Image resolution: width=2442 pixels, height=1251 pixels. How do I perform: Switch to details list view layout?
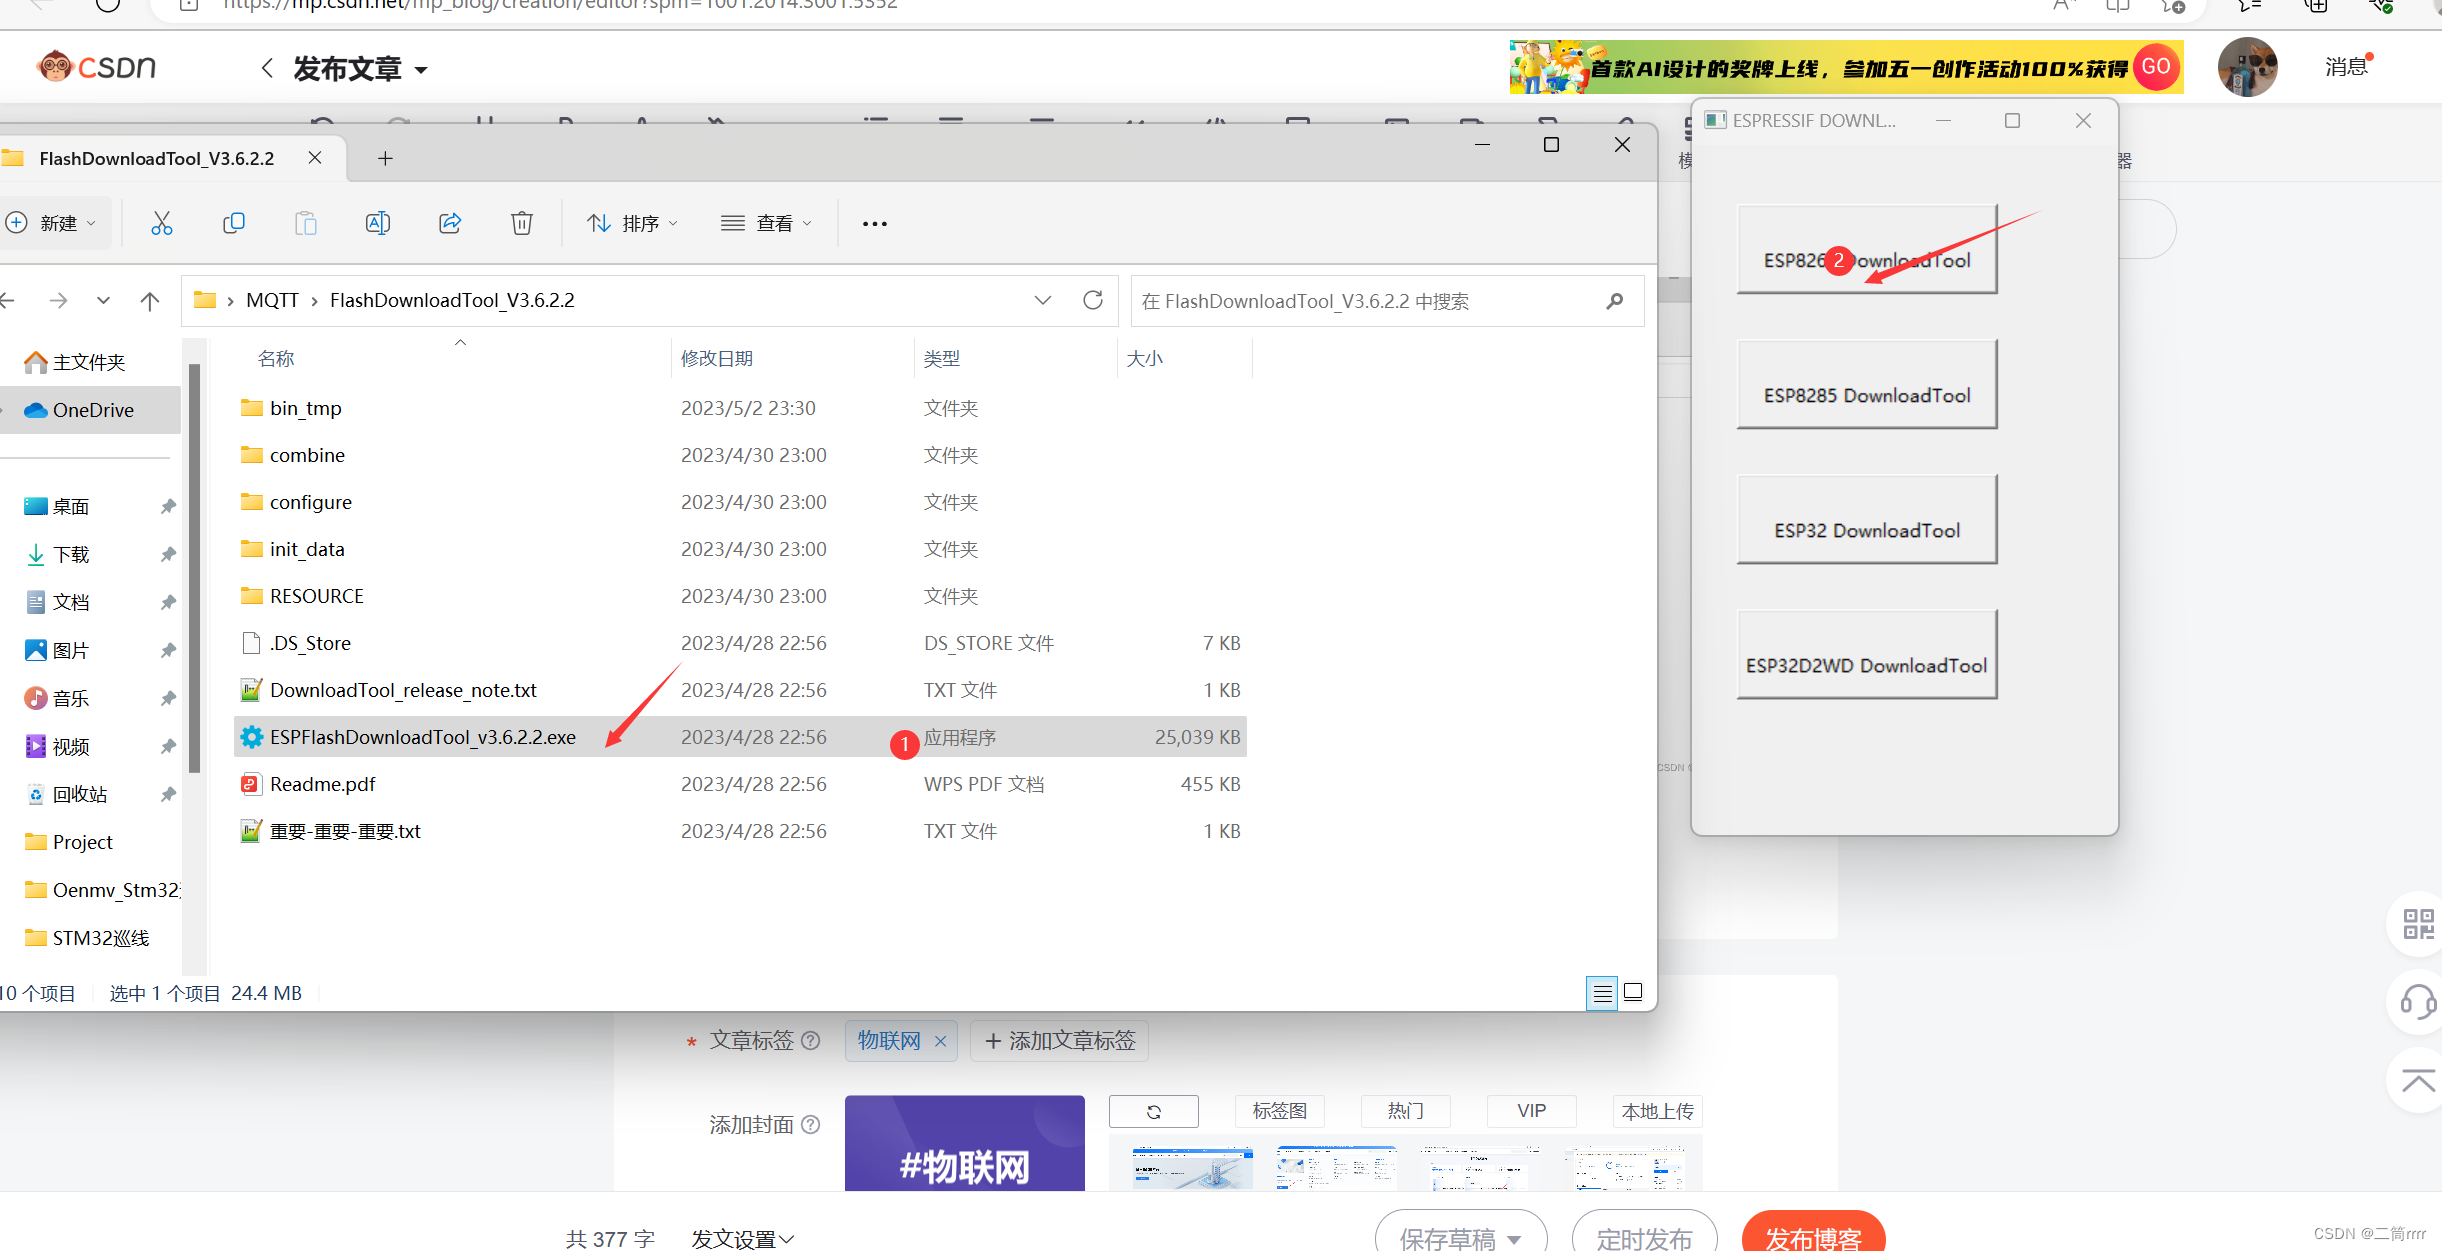coord(1601,992)
